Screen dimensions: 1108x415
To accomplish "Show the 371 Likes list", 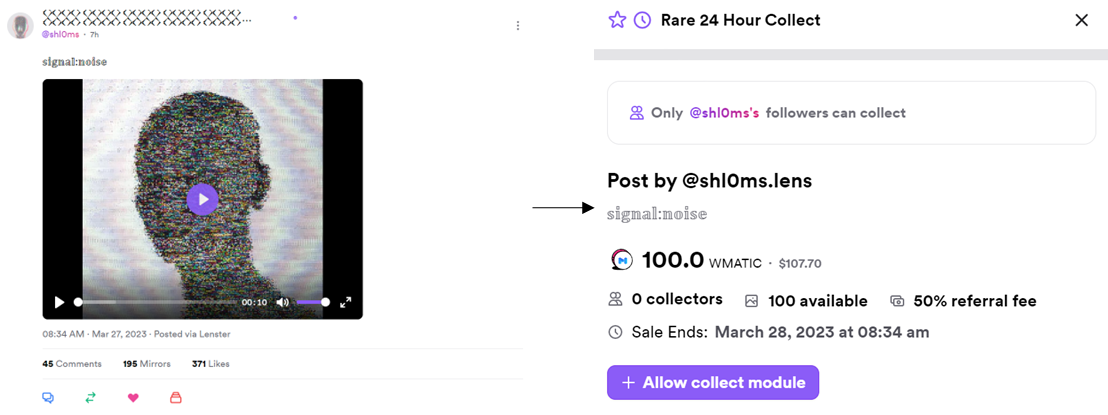I will [x=210, y=364].
